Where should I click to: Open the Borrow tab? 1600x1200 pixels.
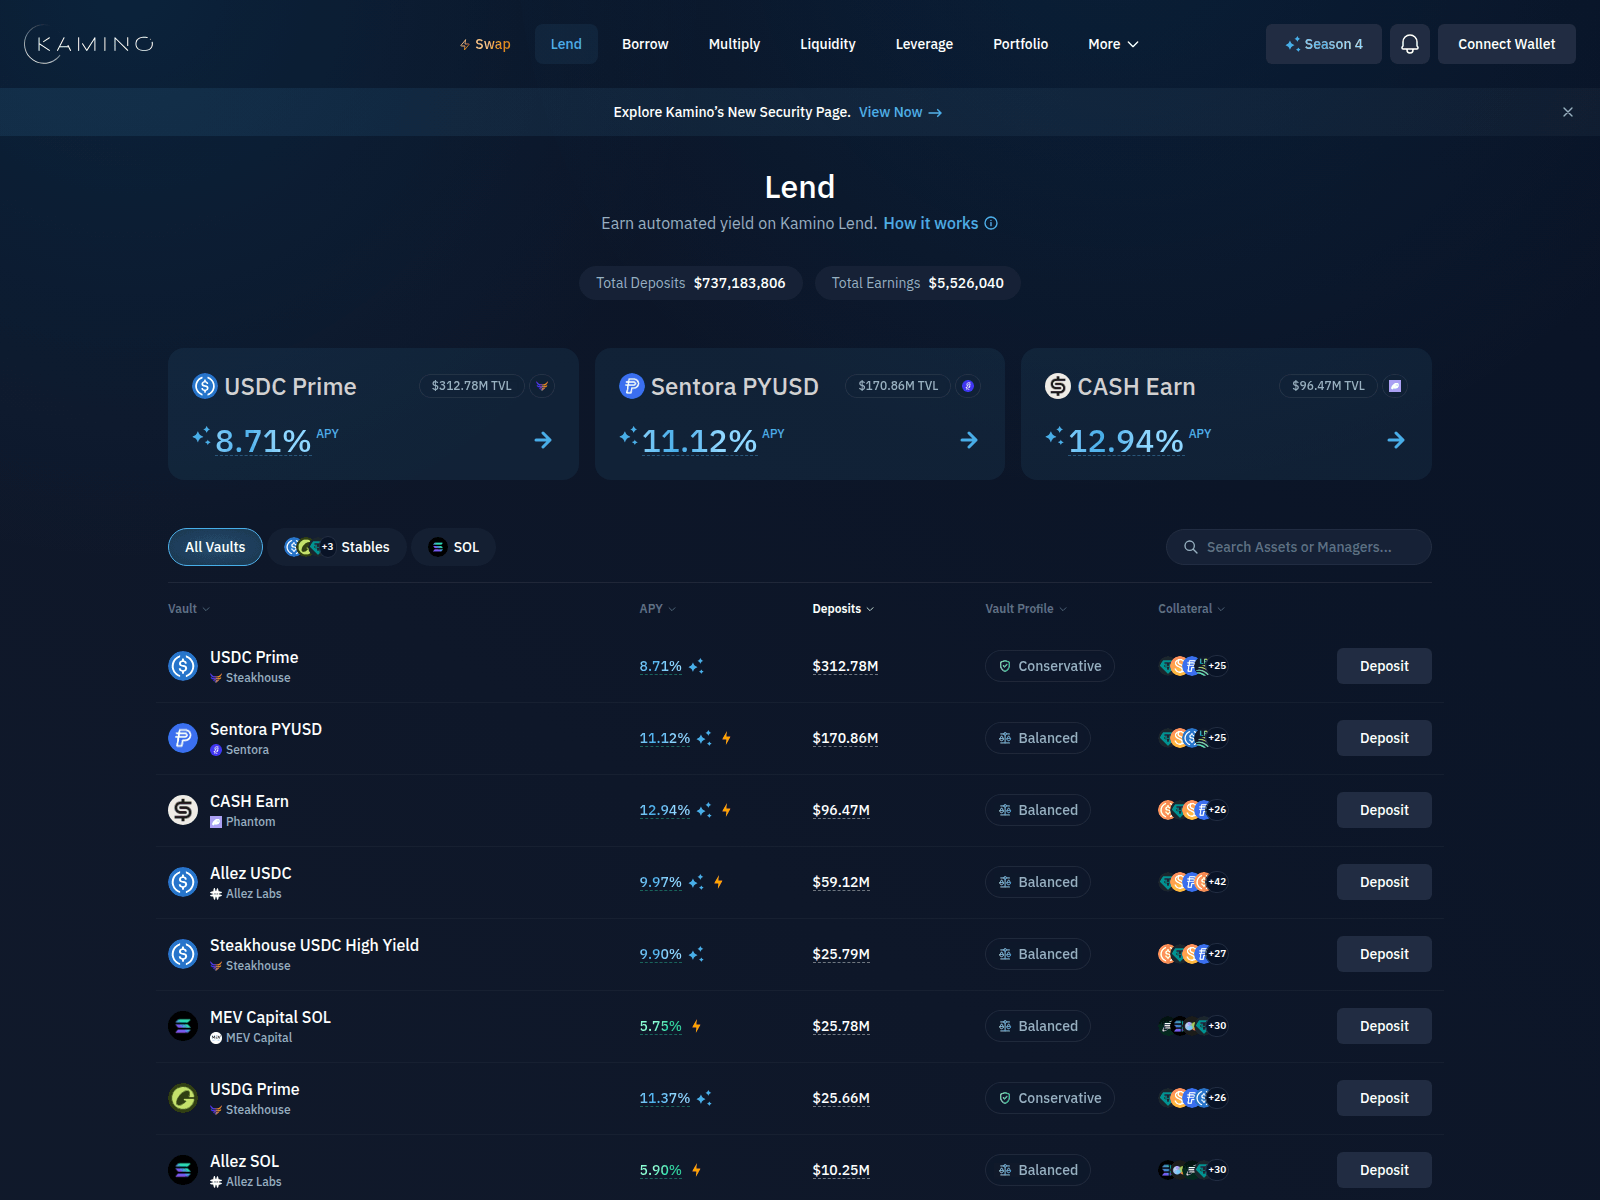[645, 44]
